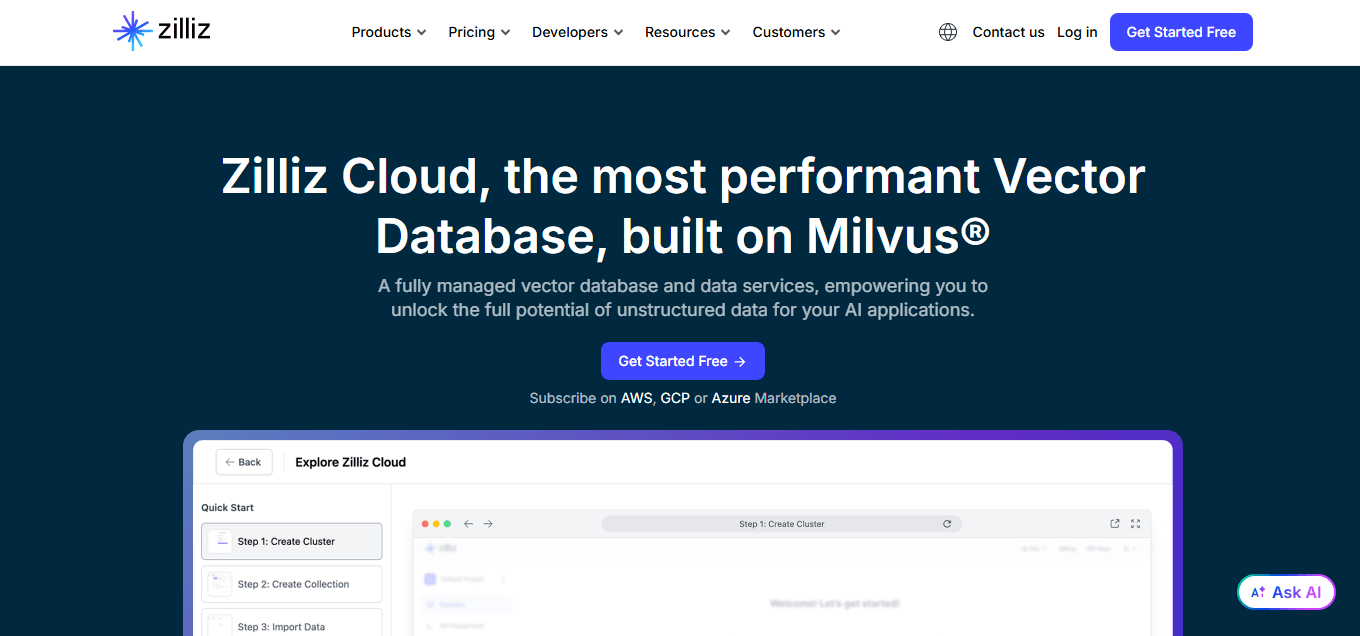Click the Back button in Explore panel

(x=243, y=462)
